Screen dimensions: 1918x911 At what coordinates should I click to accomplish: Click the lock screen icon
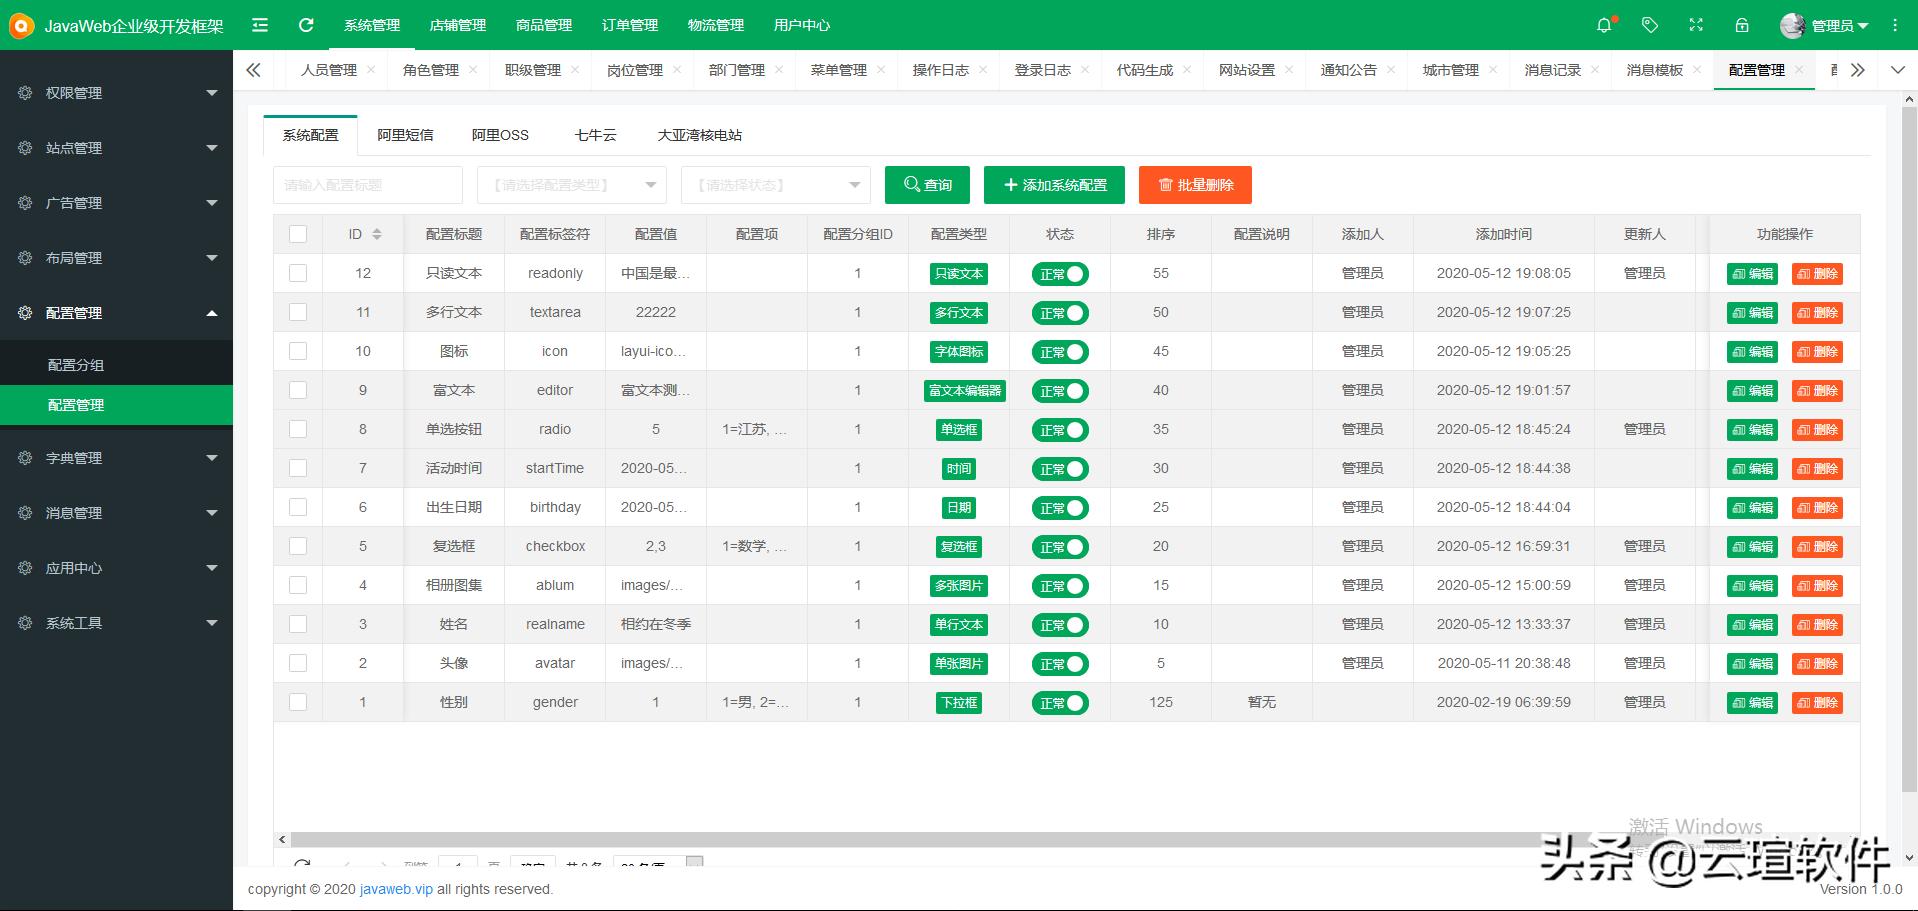(x=1741, y=25)
